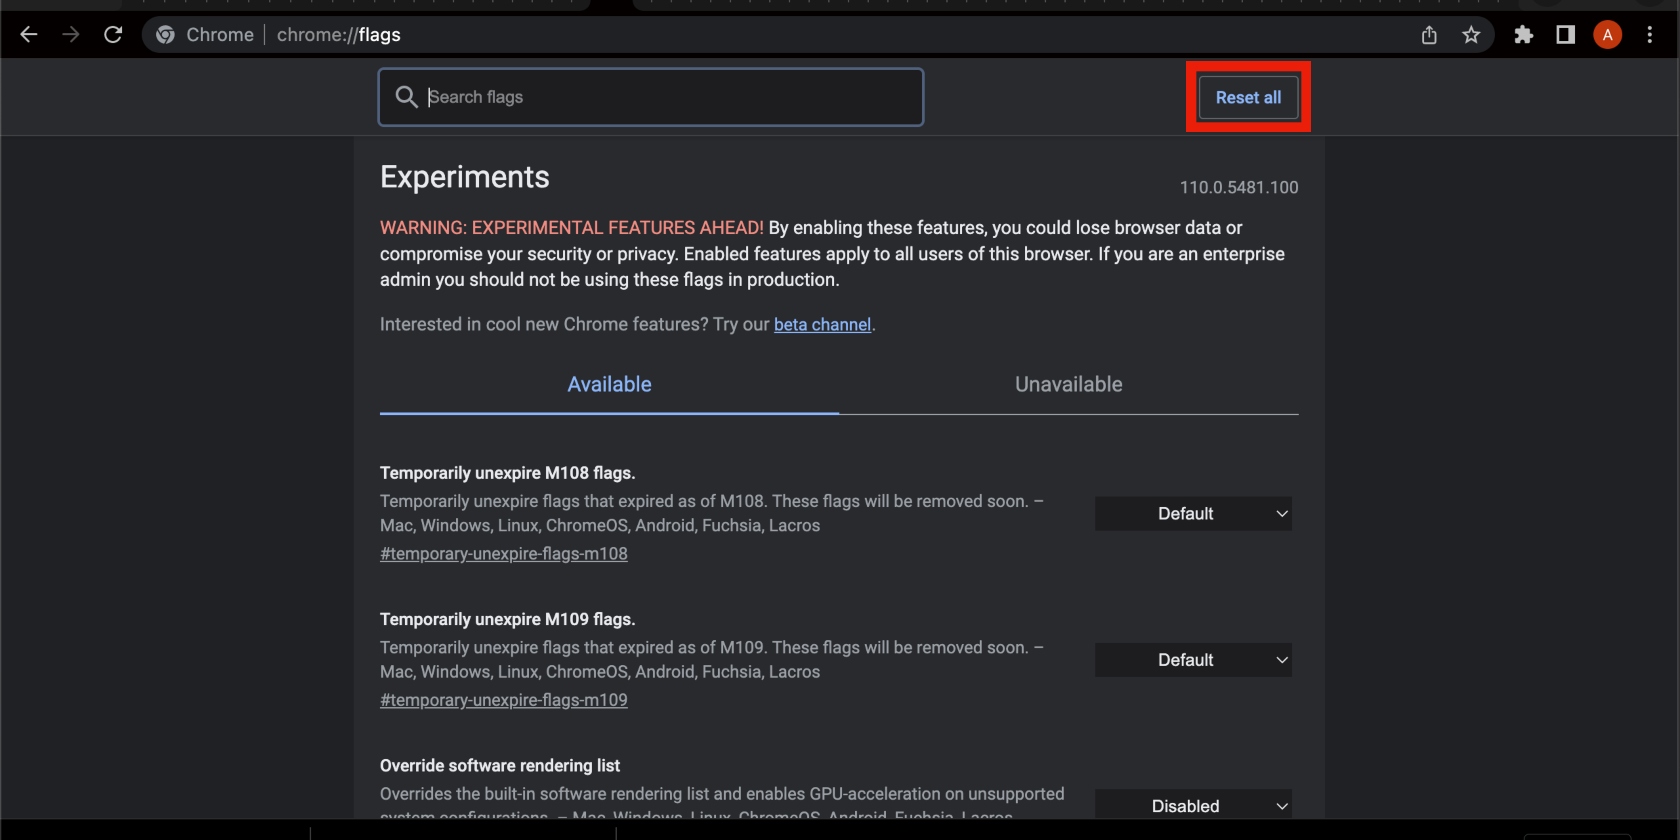Image resolution: width=1680 pixels, height=840 pixels.
Task: Toggle the side panel icon
Action: pyautogui.click(x=1566, y=35)
